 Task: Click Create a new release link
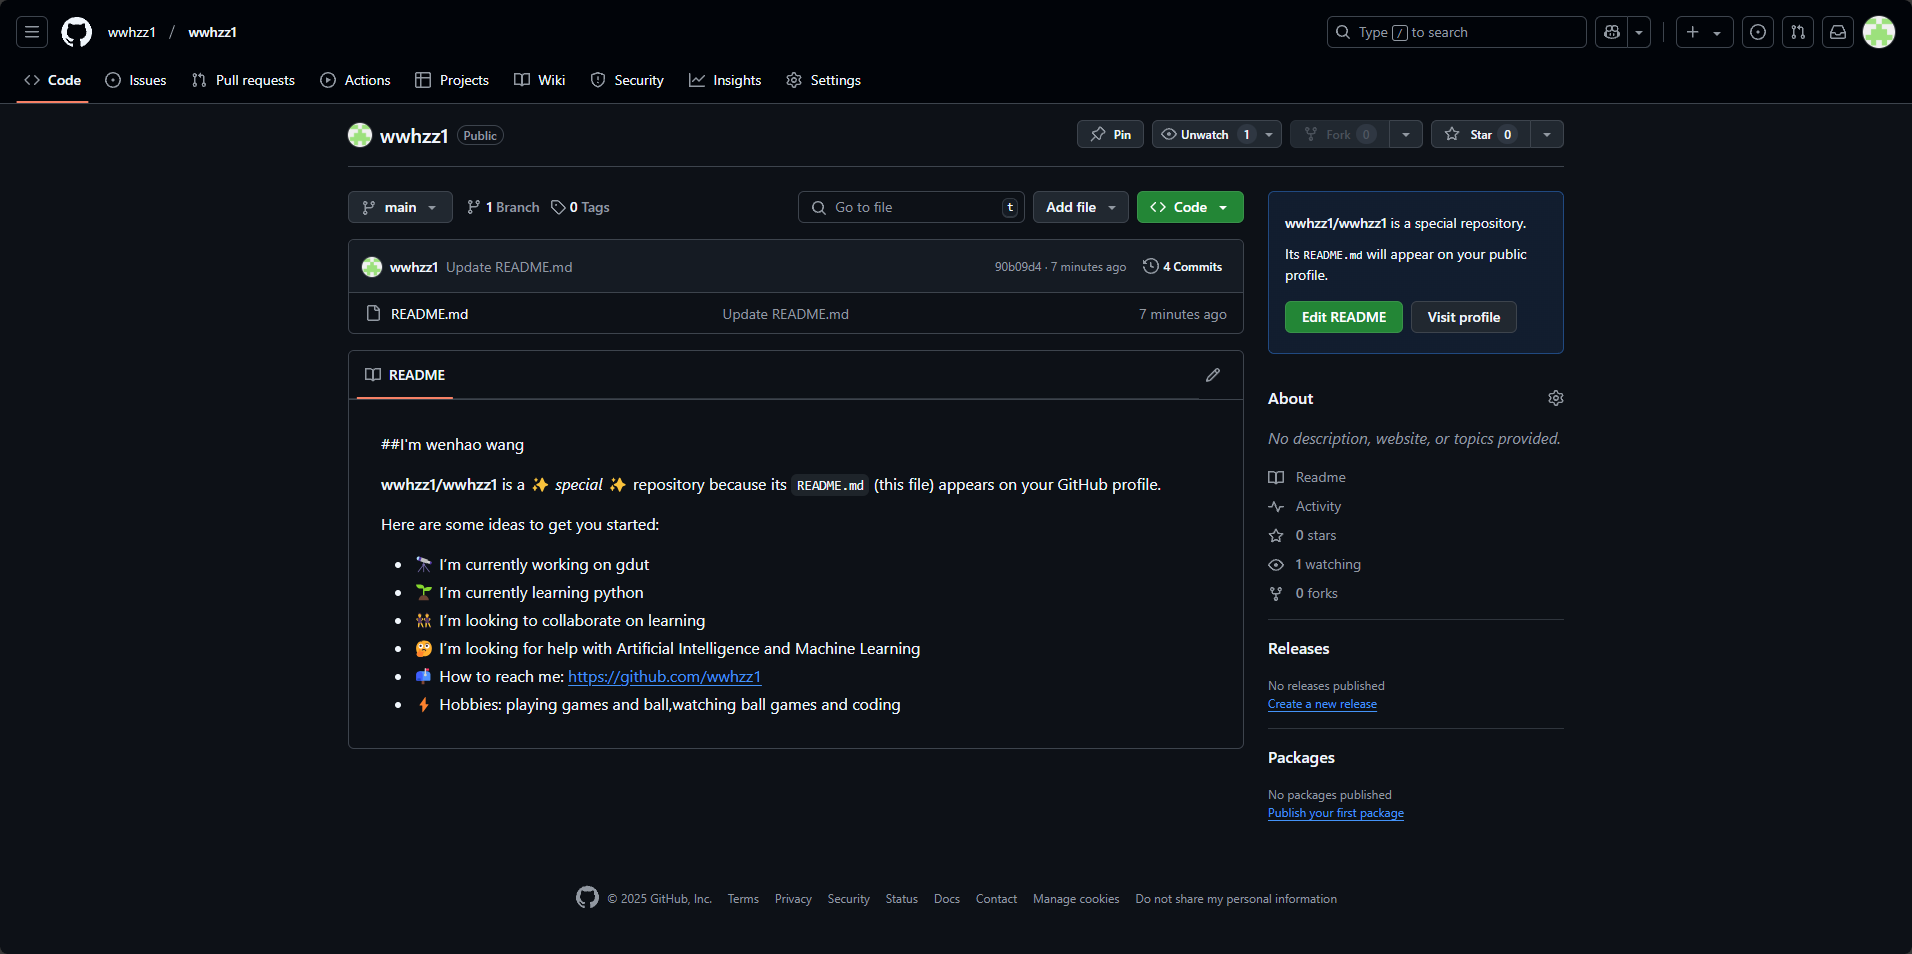[x=1322, y=704]
